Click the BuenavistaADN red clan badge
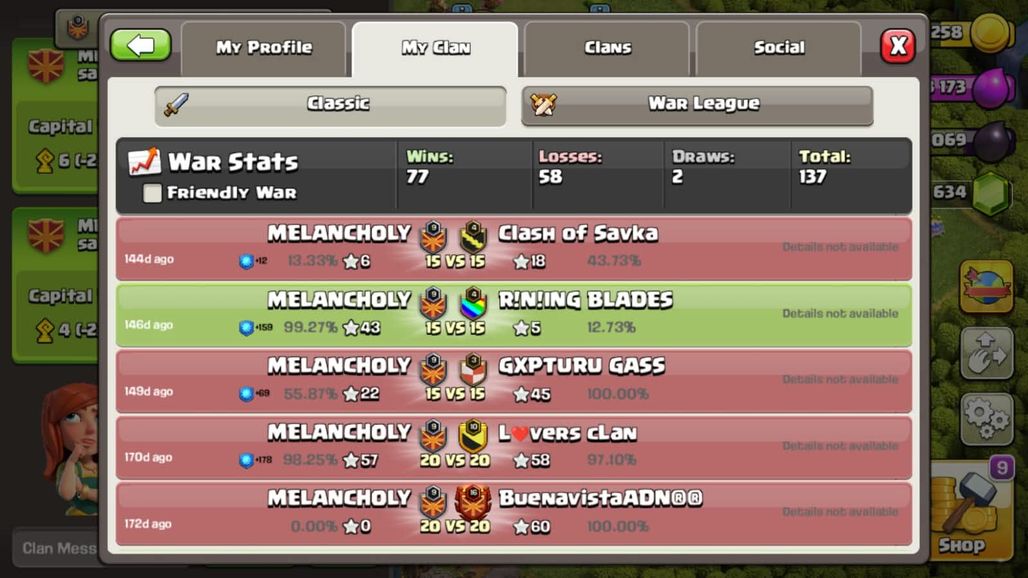This screenshot has height=578, width=1028. (473, 501)
